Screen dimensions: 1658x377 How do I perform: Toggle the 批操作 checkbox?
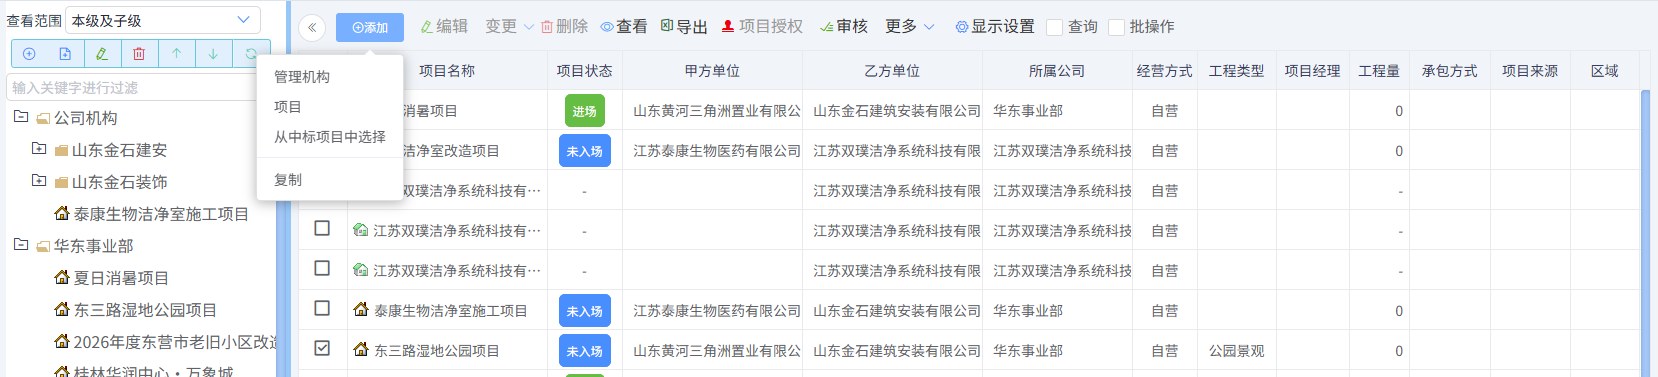click(x=1116, y=27)
